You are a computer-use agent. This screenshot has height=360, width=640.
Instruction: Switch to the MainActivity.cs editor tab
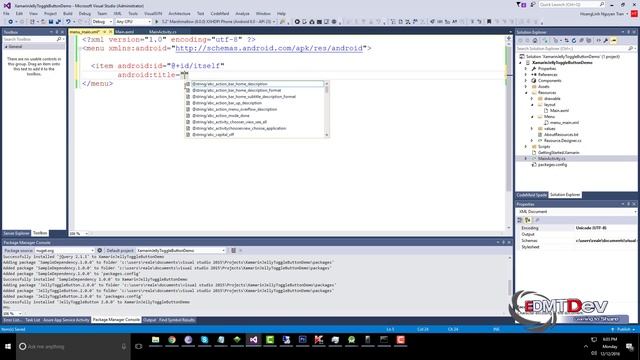162,32
